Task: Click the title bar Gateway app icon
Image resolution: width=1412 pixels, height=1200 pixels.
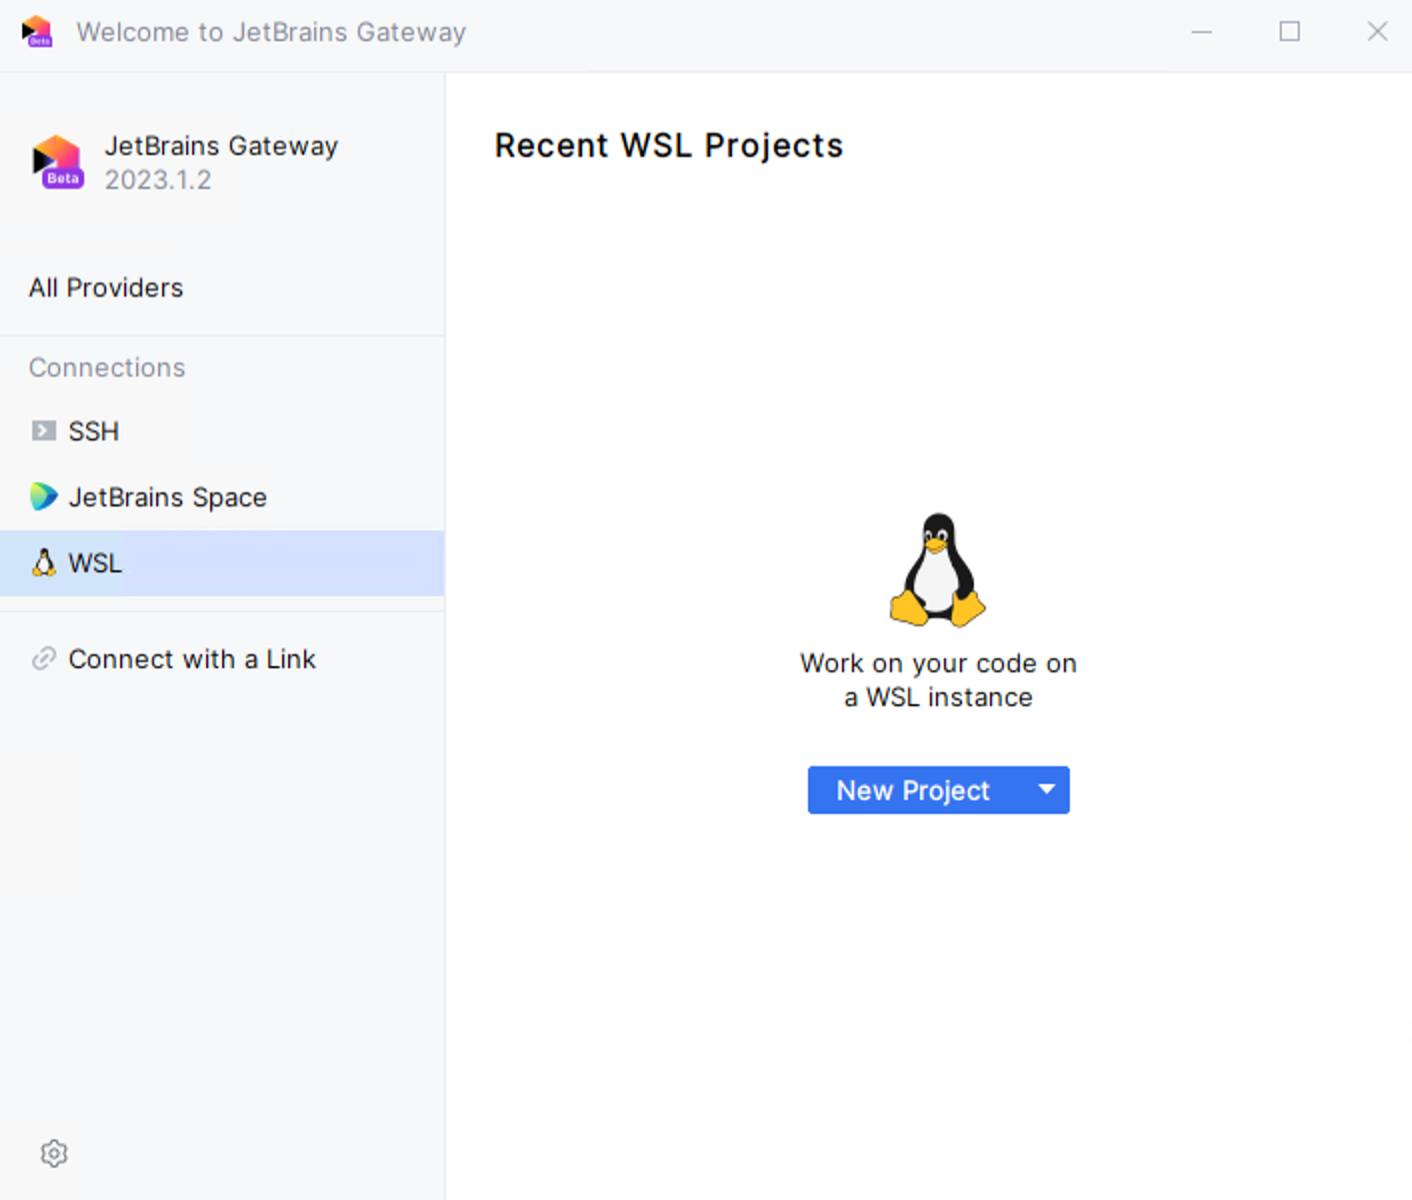Action: click(37, 31)
